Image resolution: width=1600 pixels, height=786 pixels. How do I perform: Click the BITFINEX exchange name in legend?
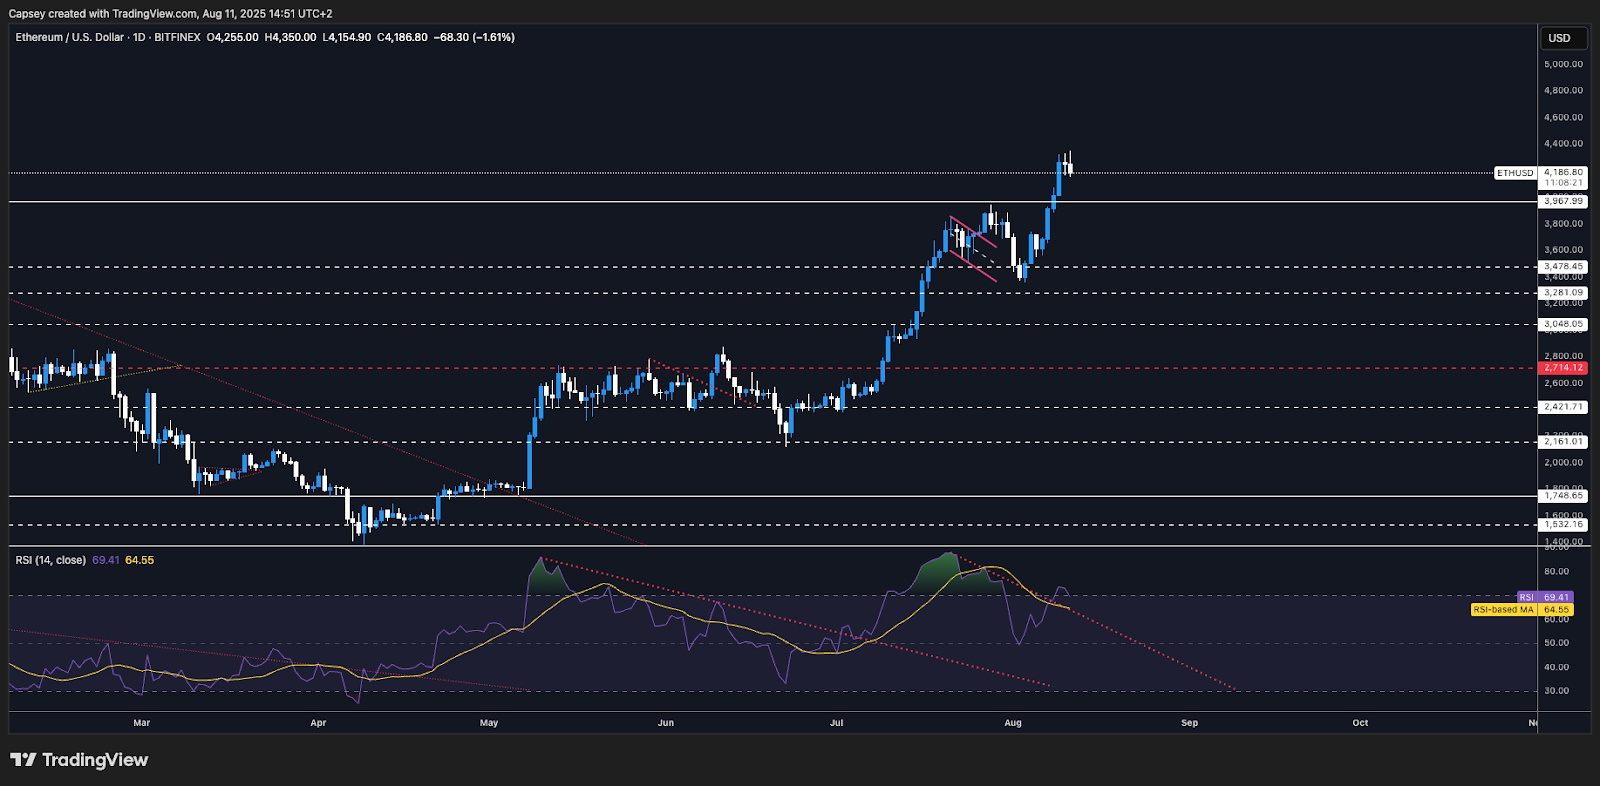(177, 37)
